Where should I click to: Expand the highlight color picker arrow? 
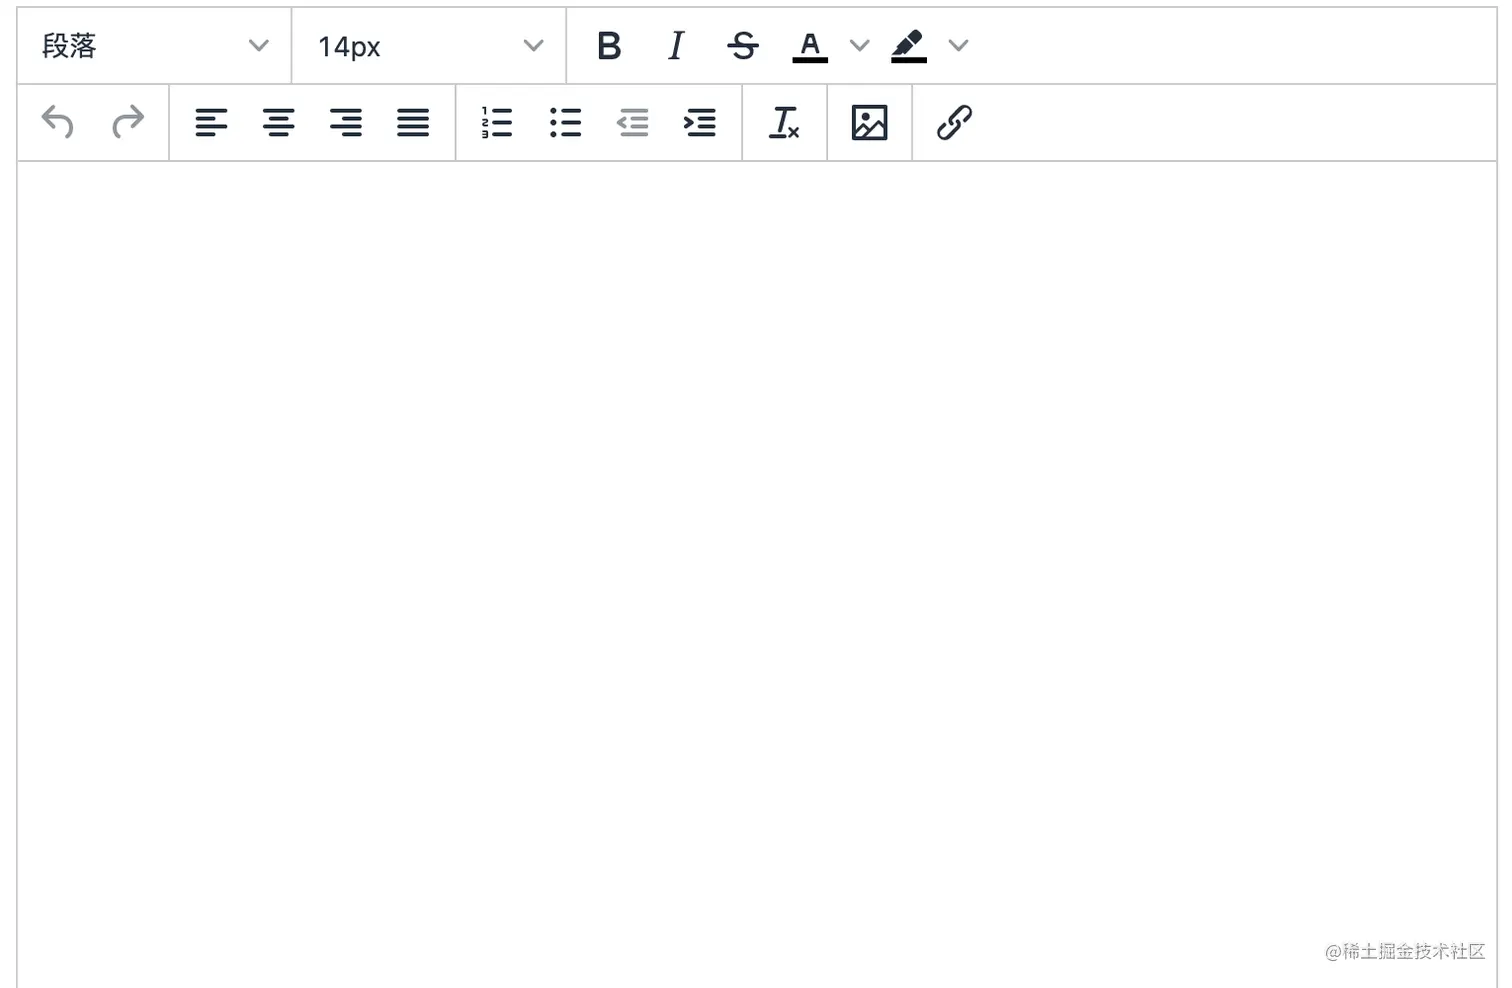(958, 46)
